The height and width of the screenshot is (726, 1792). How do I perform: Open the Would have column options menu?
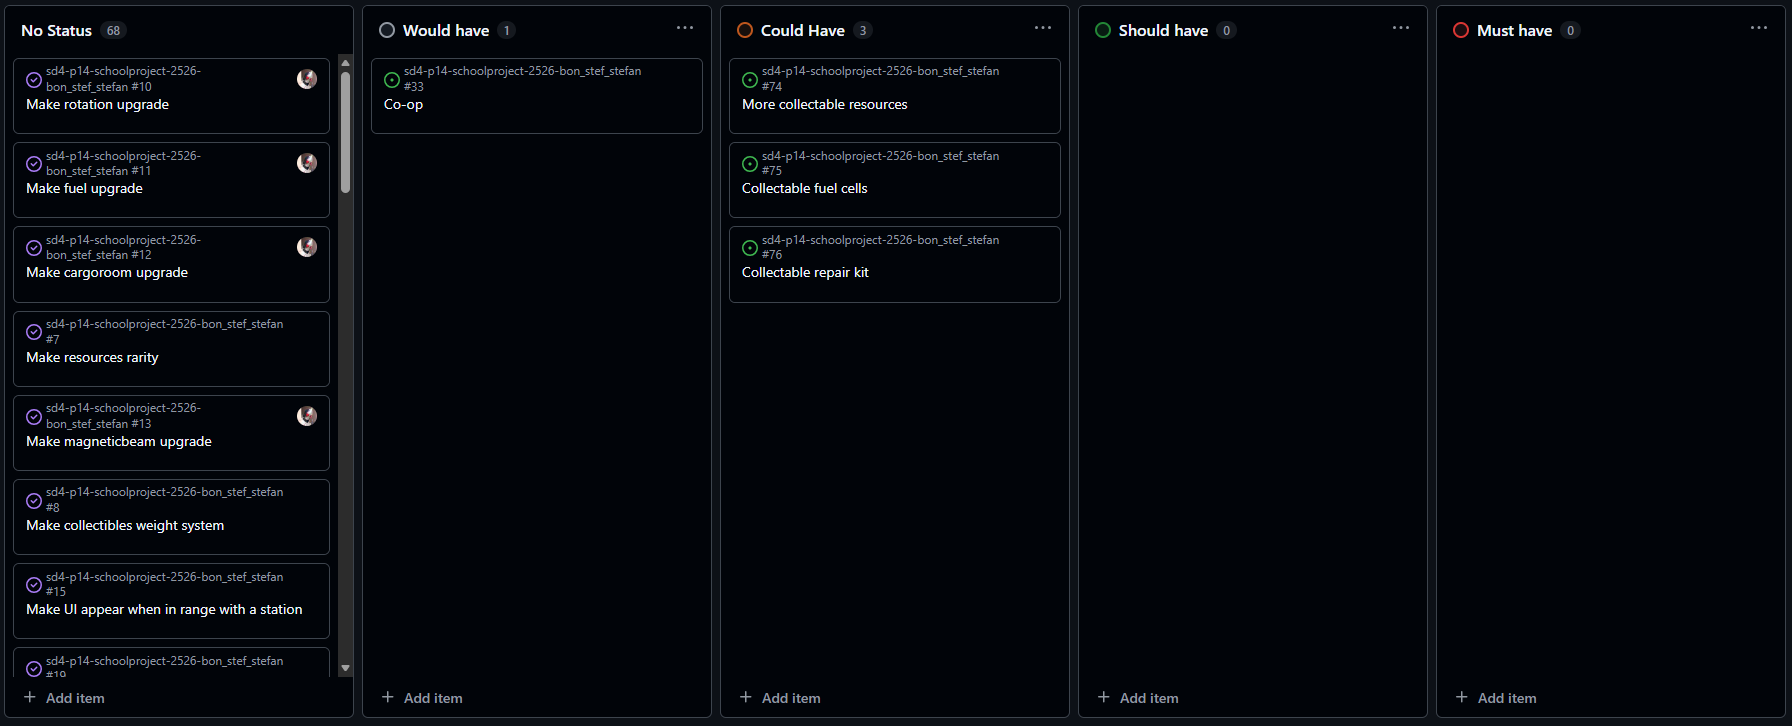(685, 28)
